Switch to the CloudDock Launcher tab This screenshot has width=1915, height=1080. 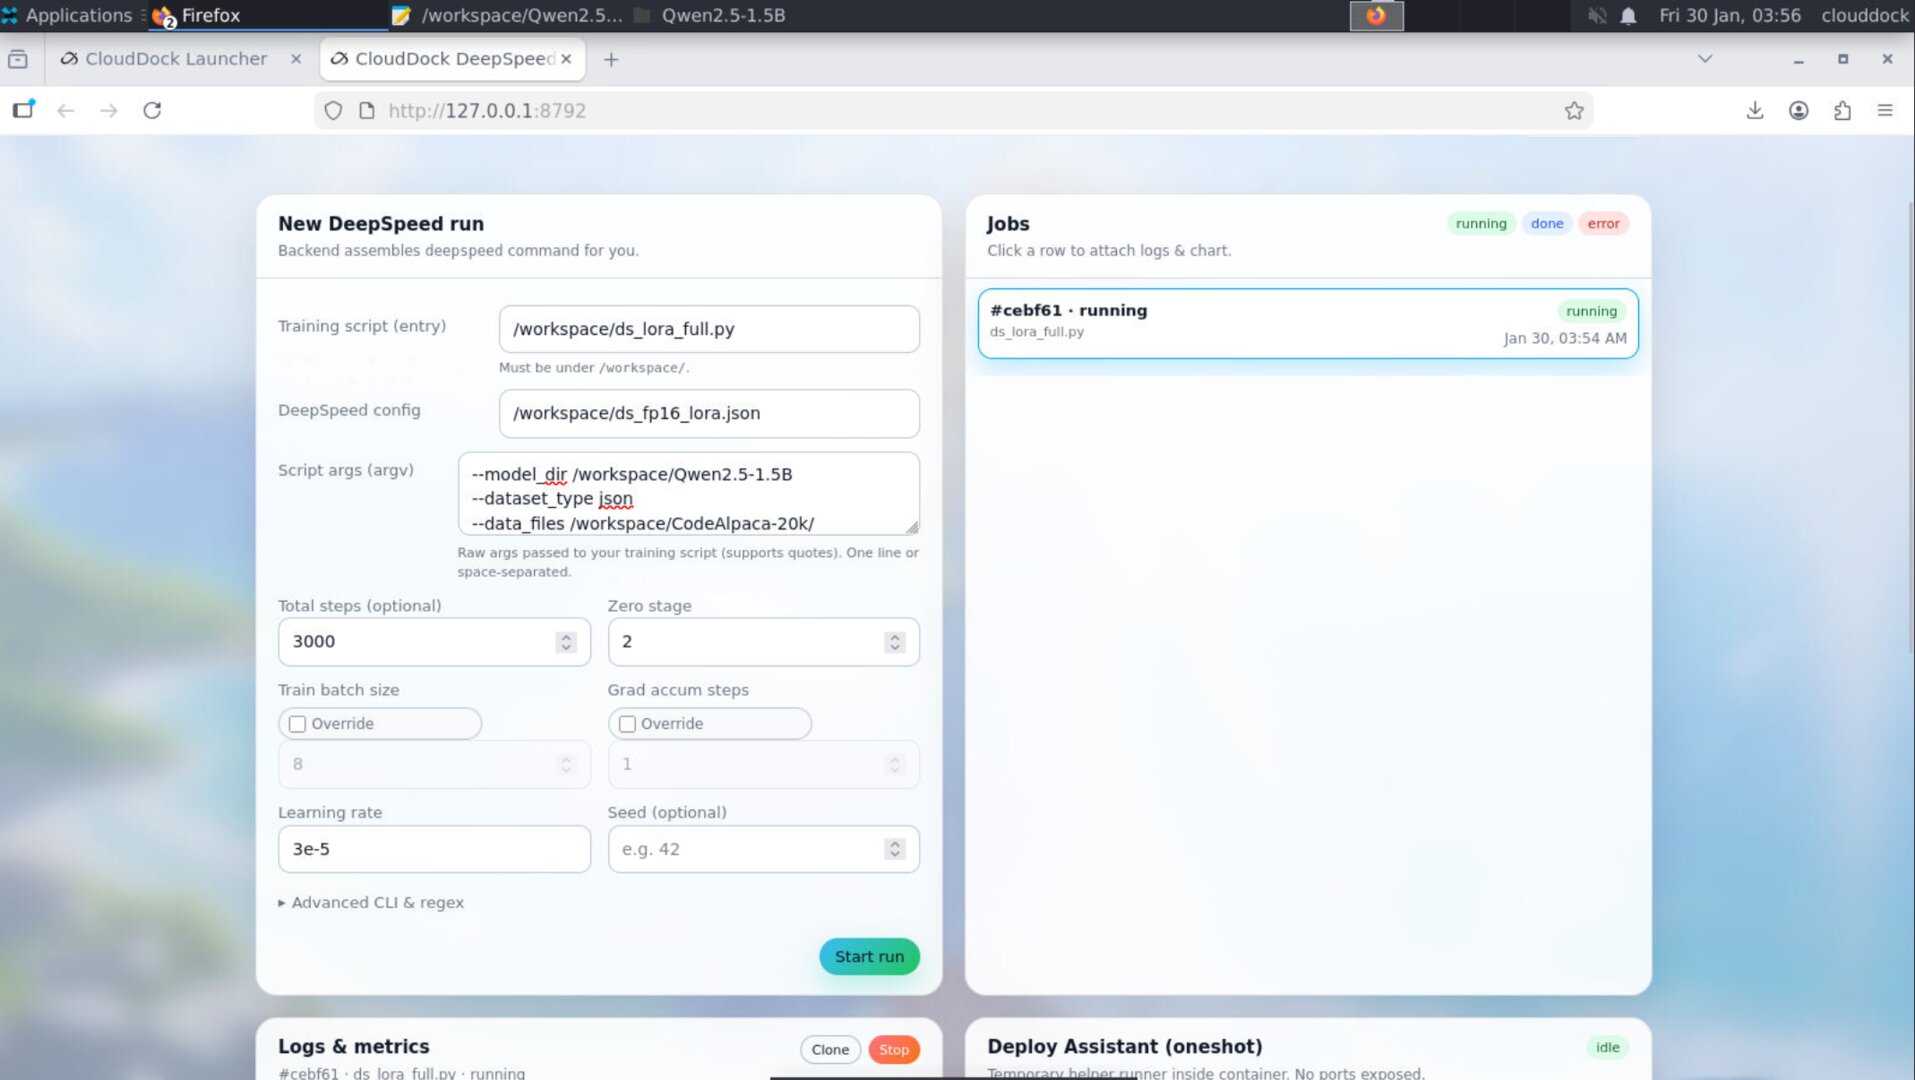click(x=175, y=59)
